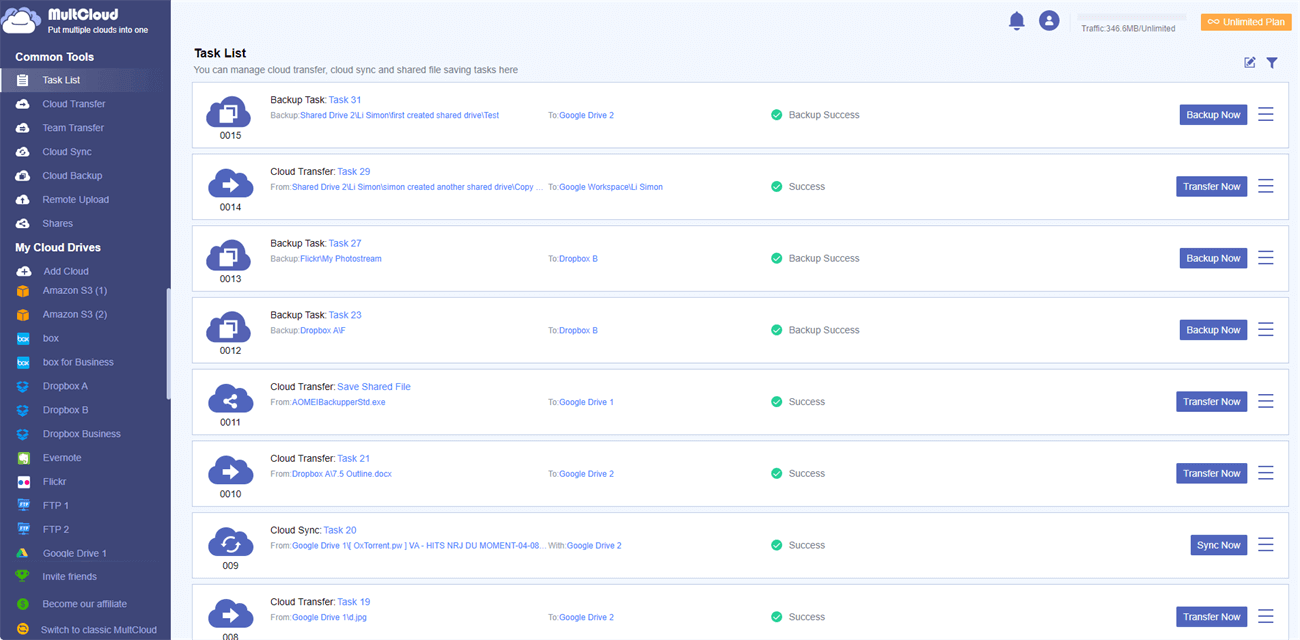Open Cloud Transfer in Common Tools
The image size is (1300, 640).
[73, 104]
